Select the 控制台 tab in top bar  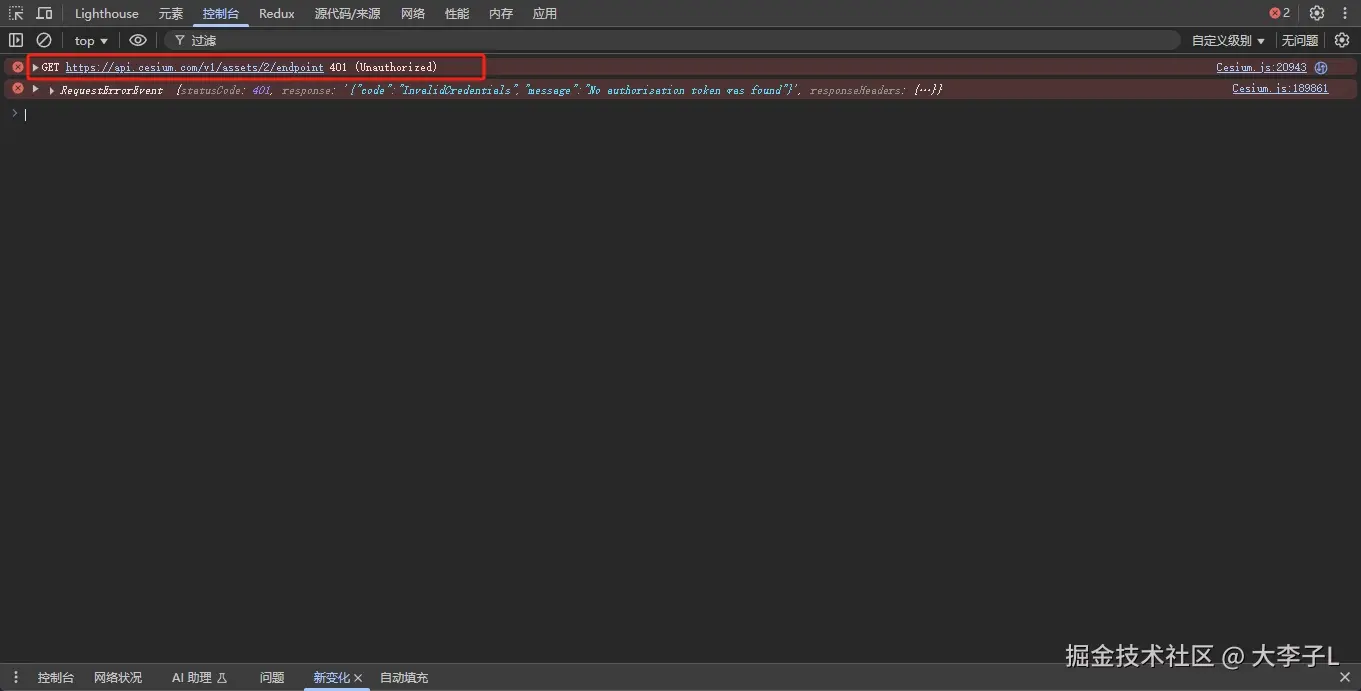click(x=221, y=14)
